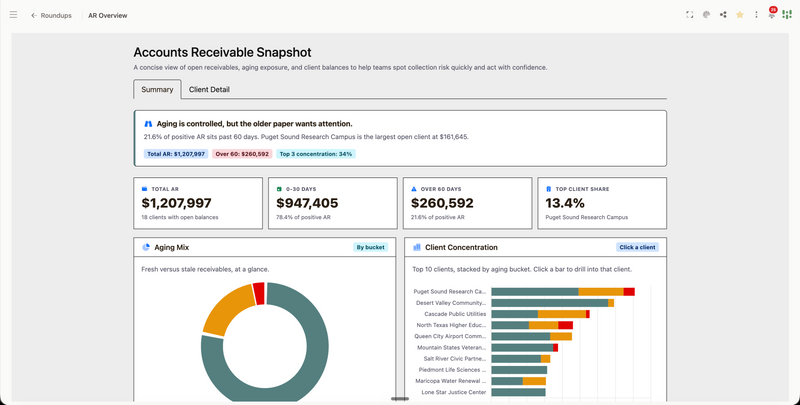The width and height of the screenshot is (800, 405).
Task: Click the $1,207,997 Total AR value
Action: point(177,203)
